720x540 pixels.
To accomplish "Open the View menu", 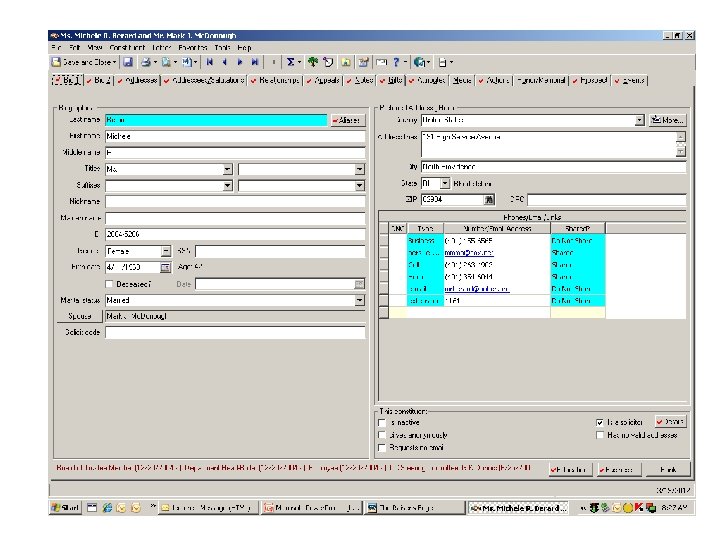I will click(95, 48).
